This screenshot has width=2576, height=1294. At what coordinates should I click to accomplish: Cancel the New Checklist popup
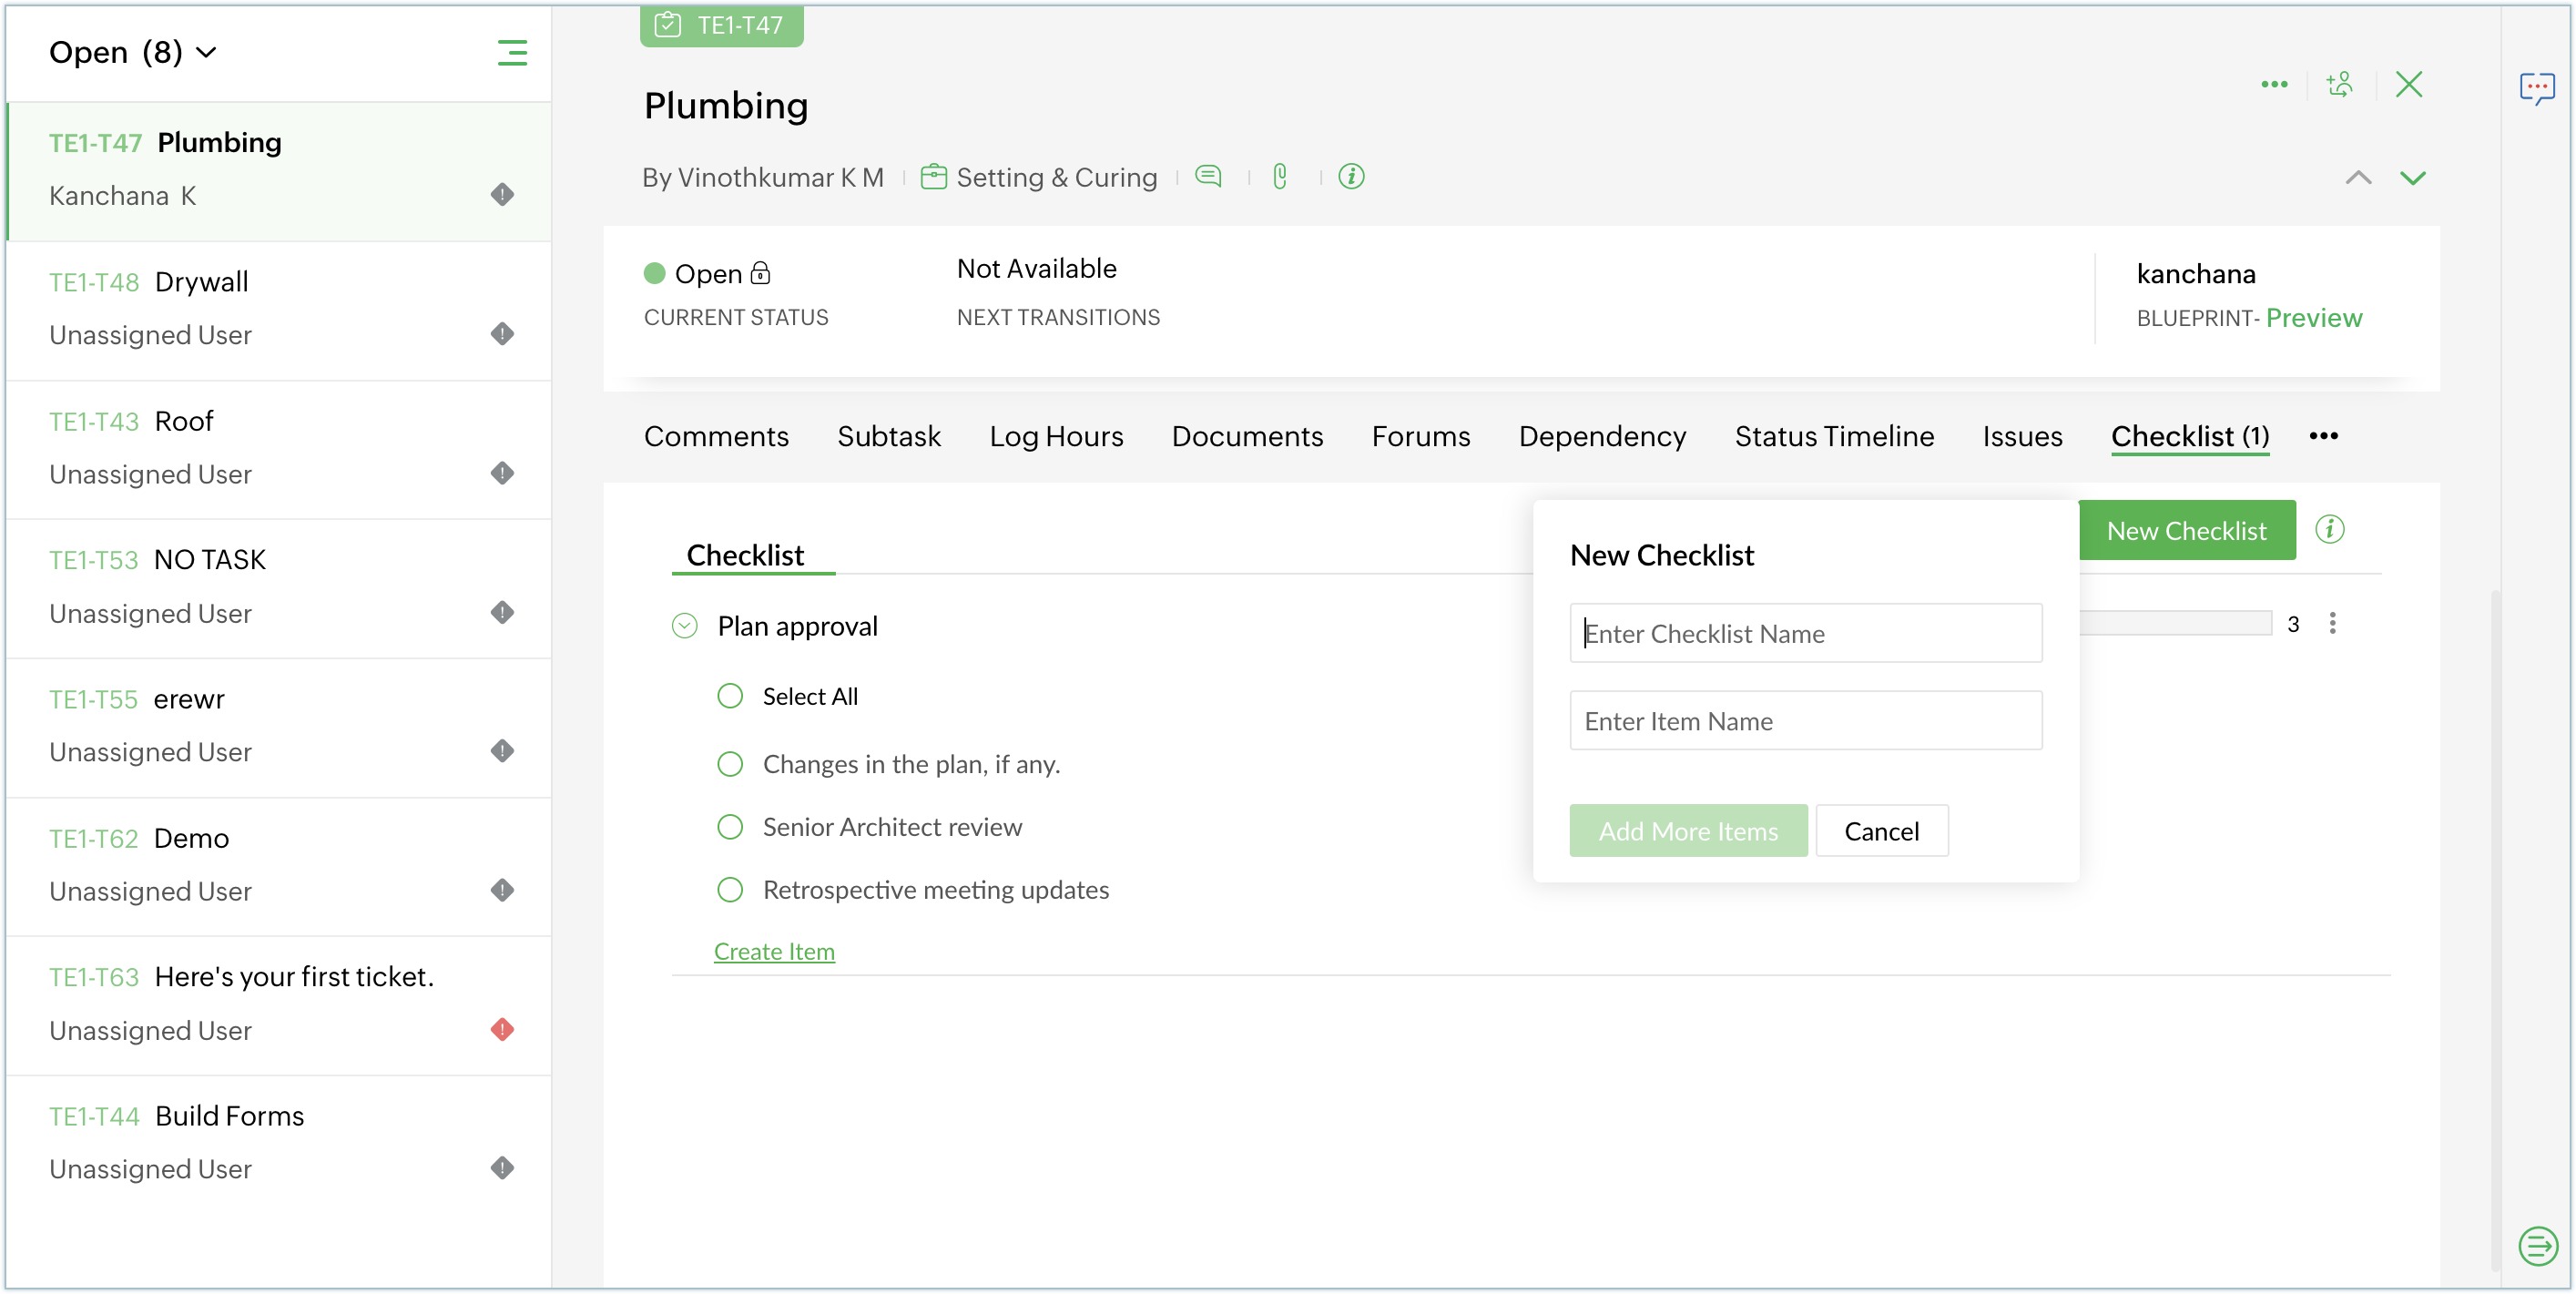(x=1881, y=831)
